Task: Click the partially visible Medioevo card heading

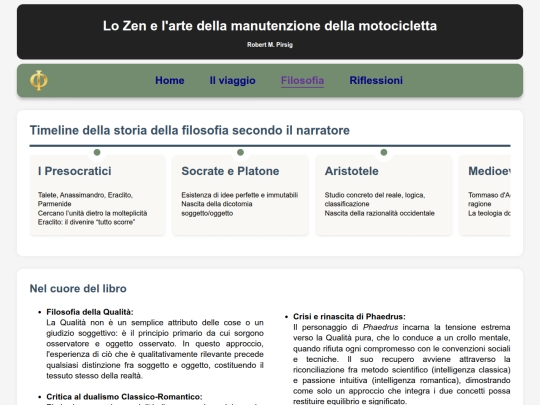Action: click(489, 171)
